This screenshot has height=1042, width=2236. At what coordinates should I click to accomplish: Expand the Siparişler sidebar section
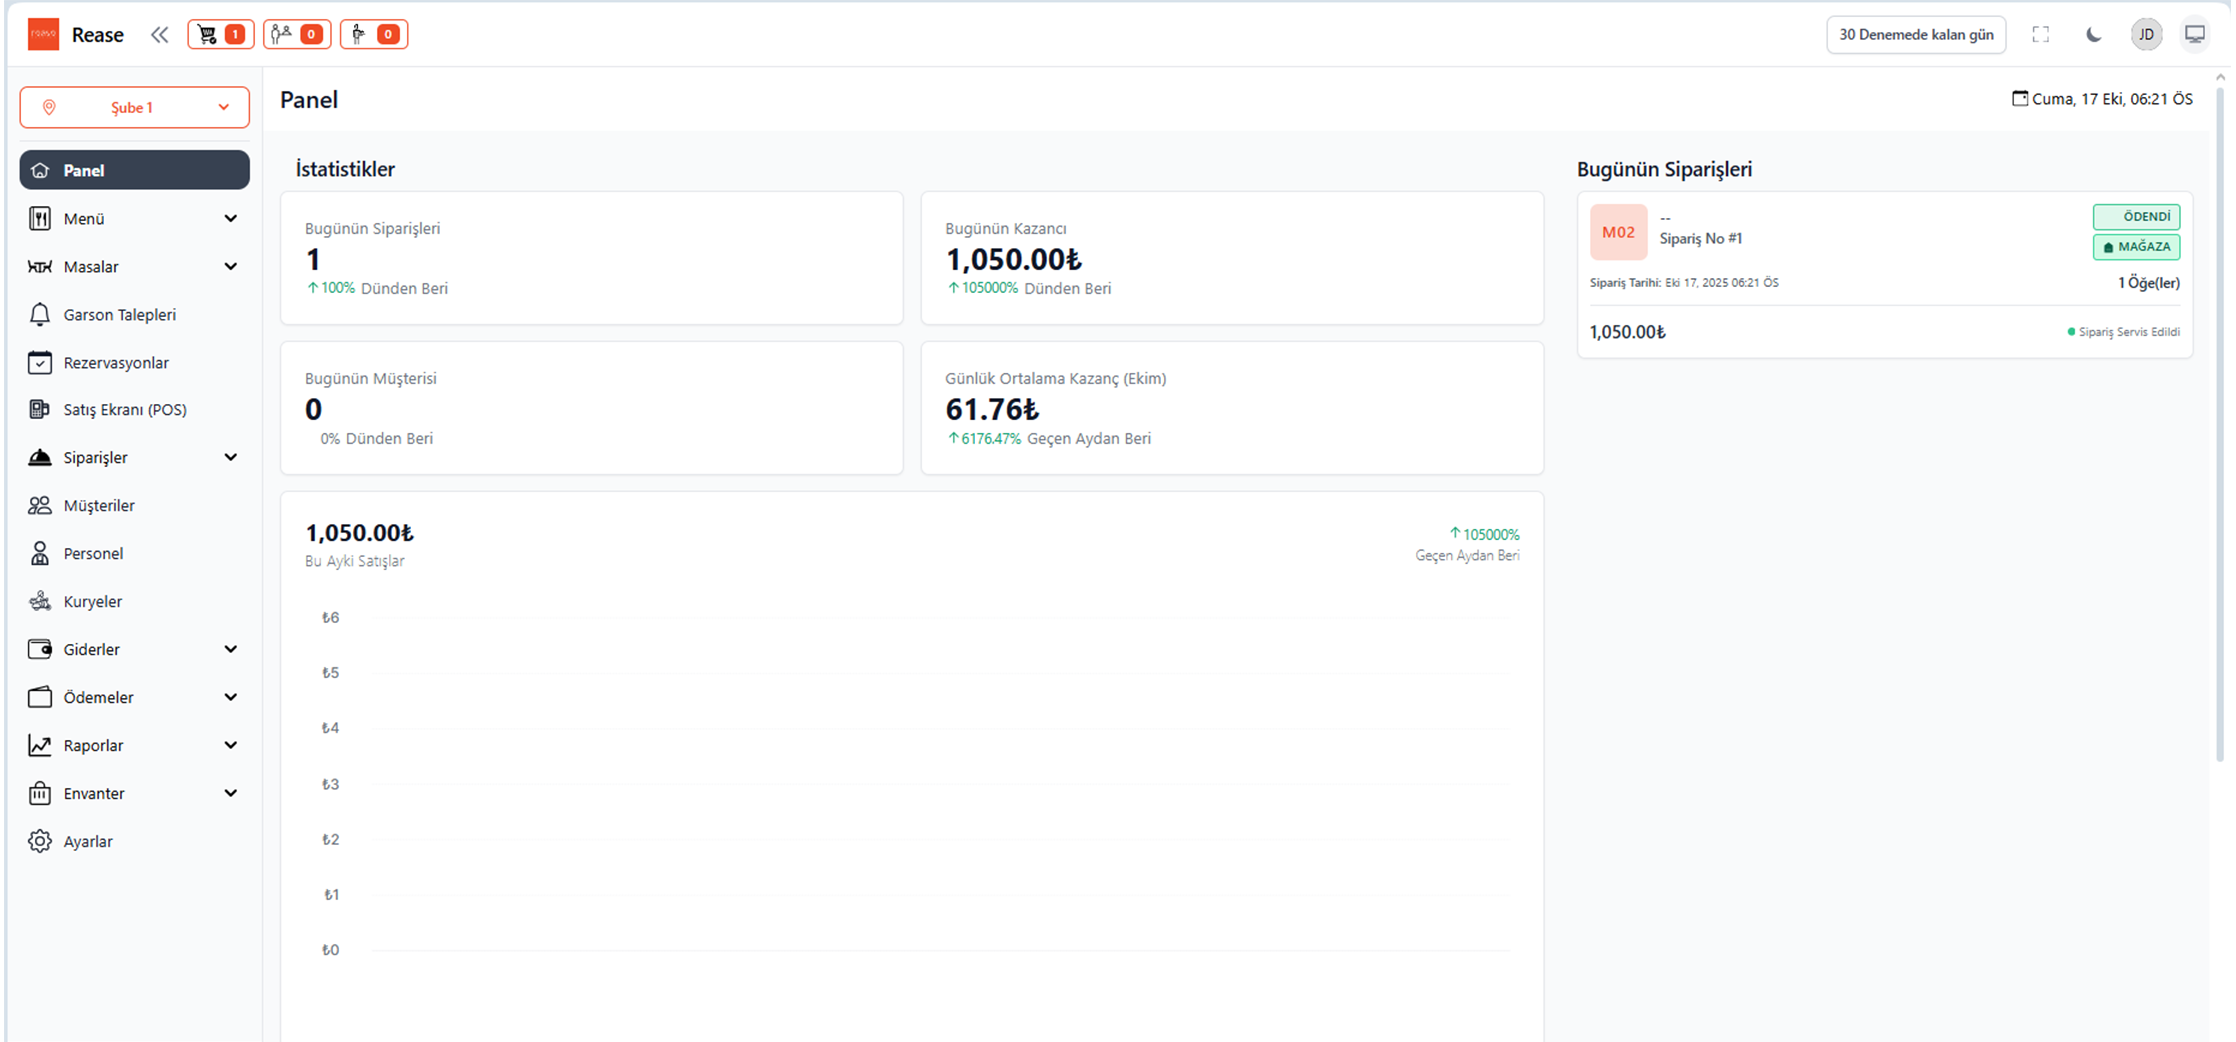(x=134, y=458)
